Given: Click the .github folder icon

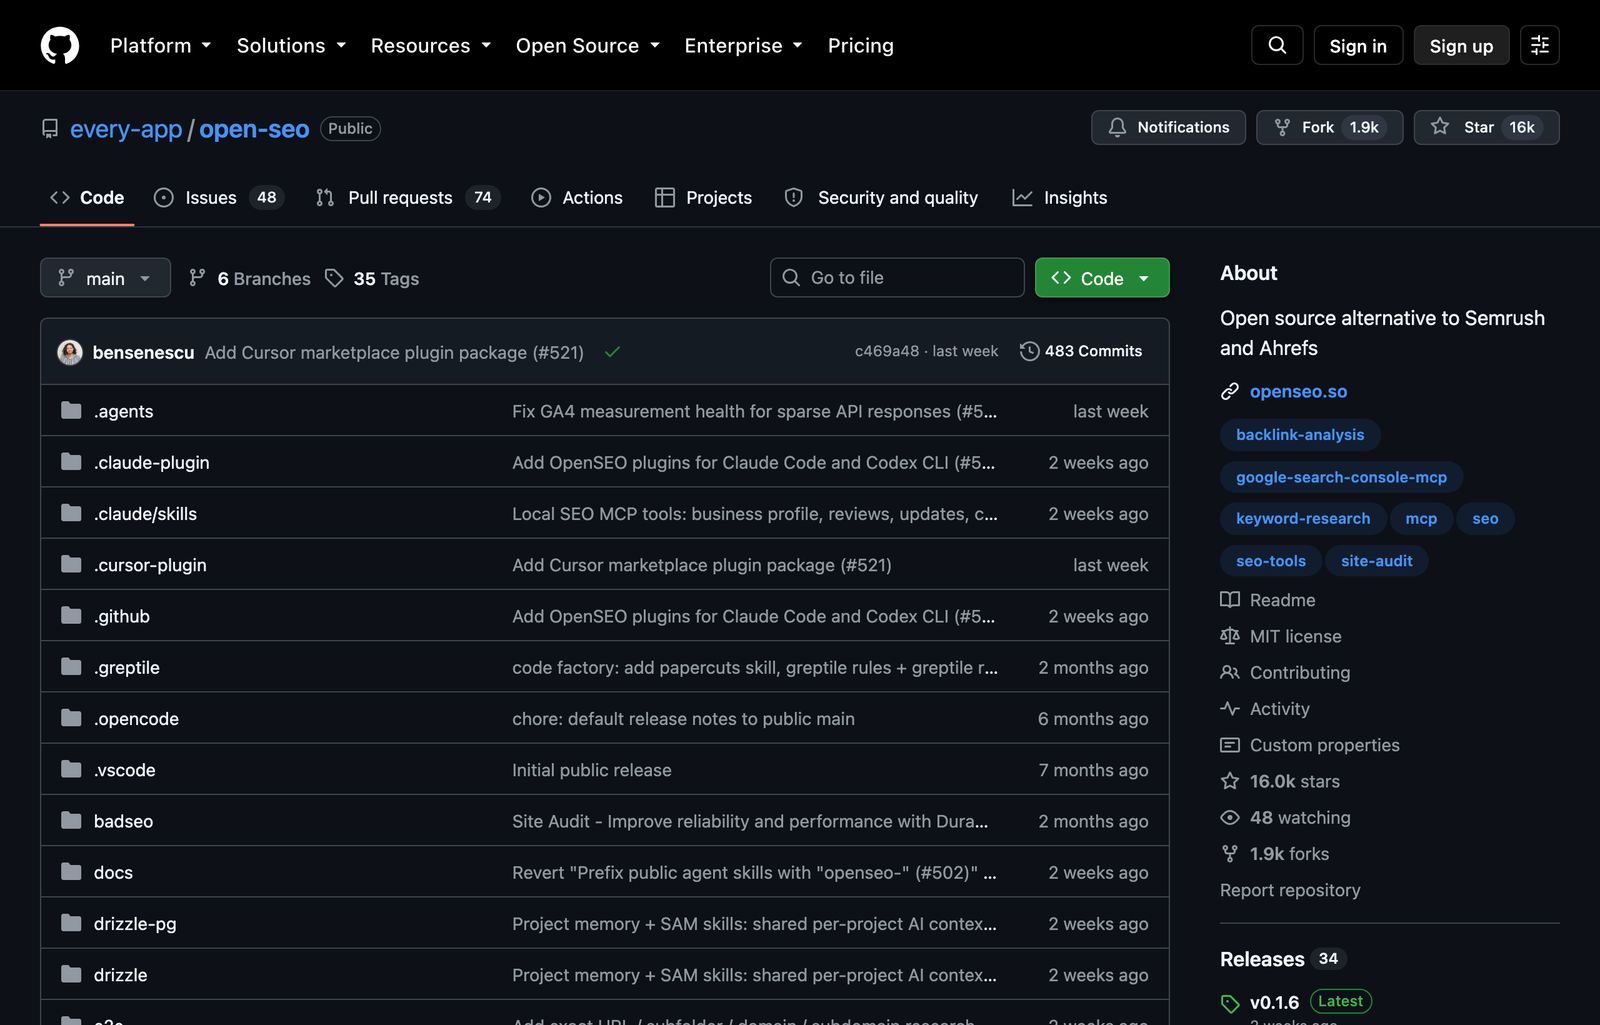Looking at the screenshot, I should [71, 616].
